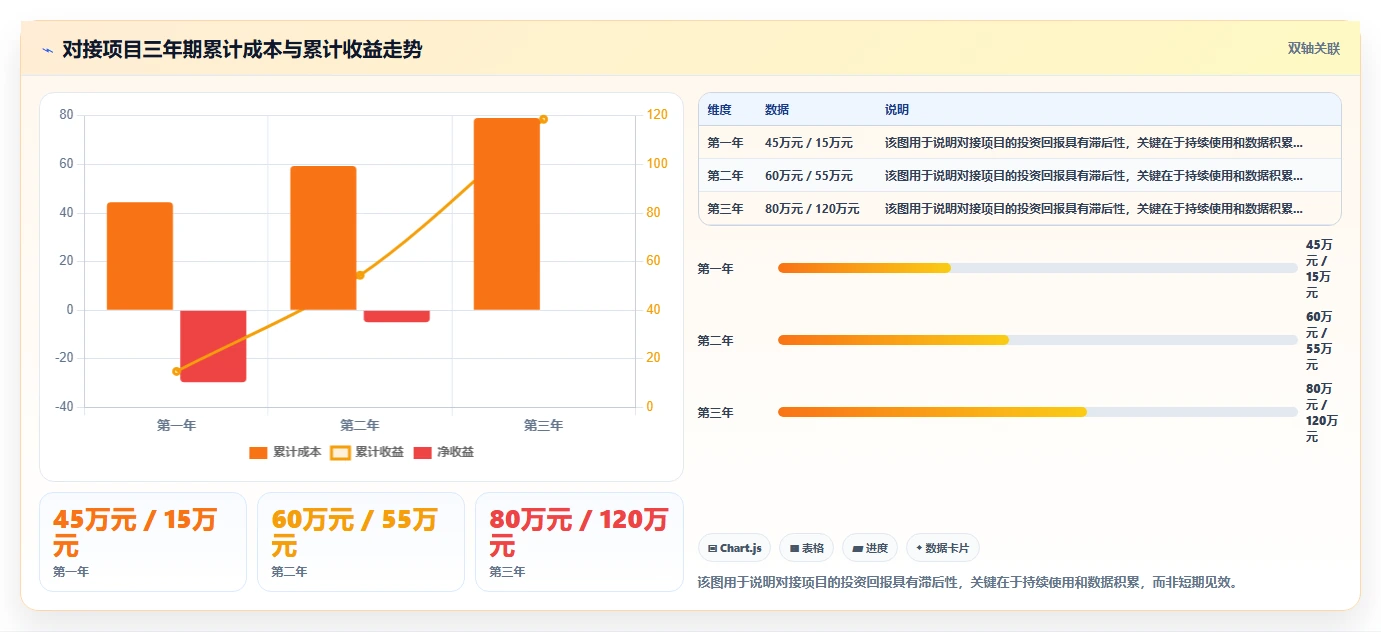Image resolution: width=1381 pixels, height=632 pixels.
Task: Click the second-year orange cumulative cost bar
Action: 323,238
